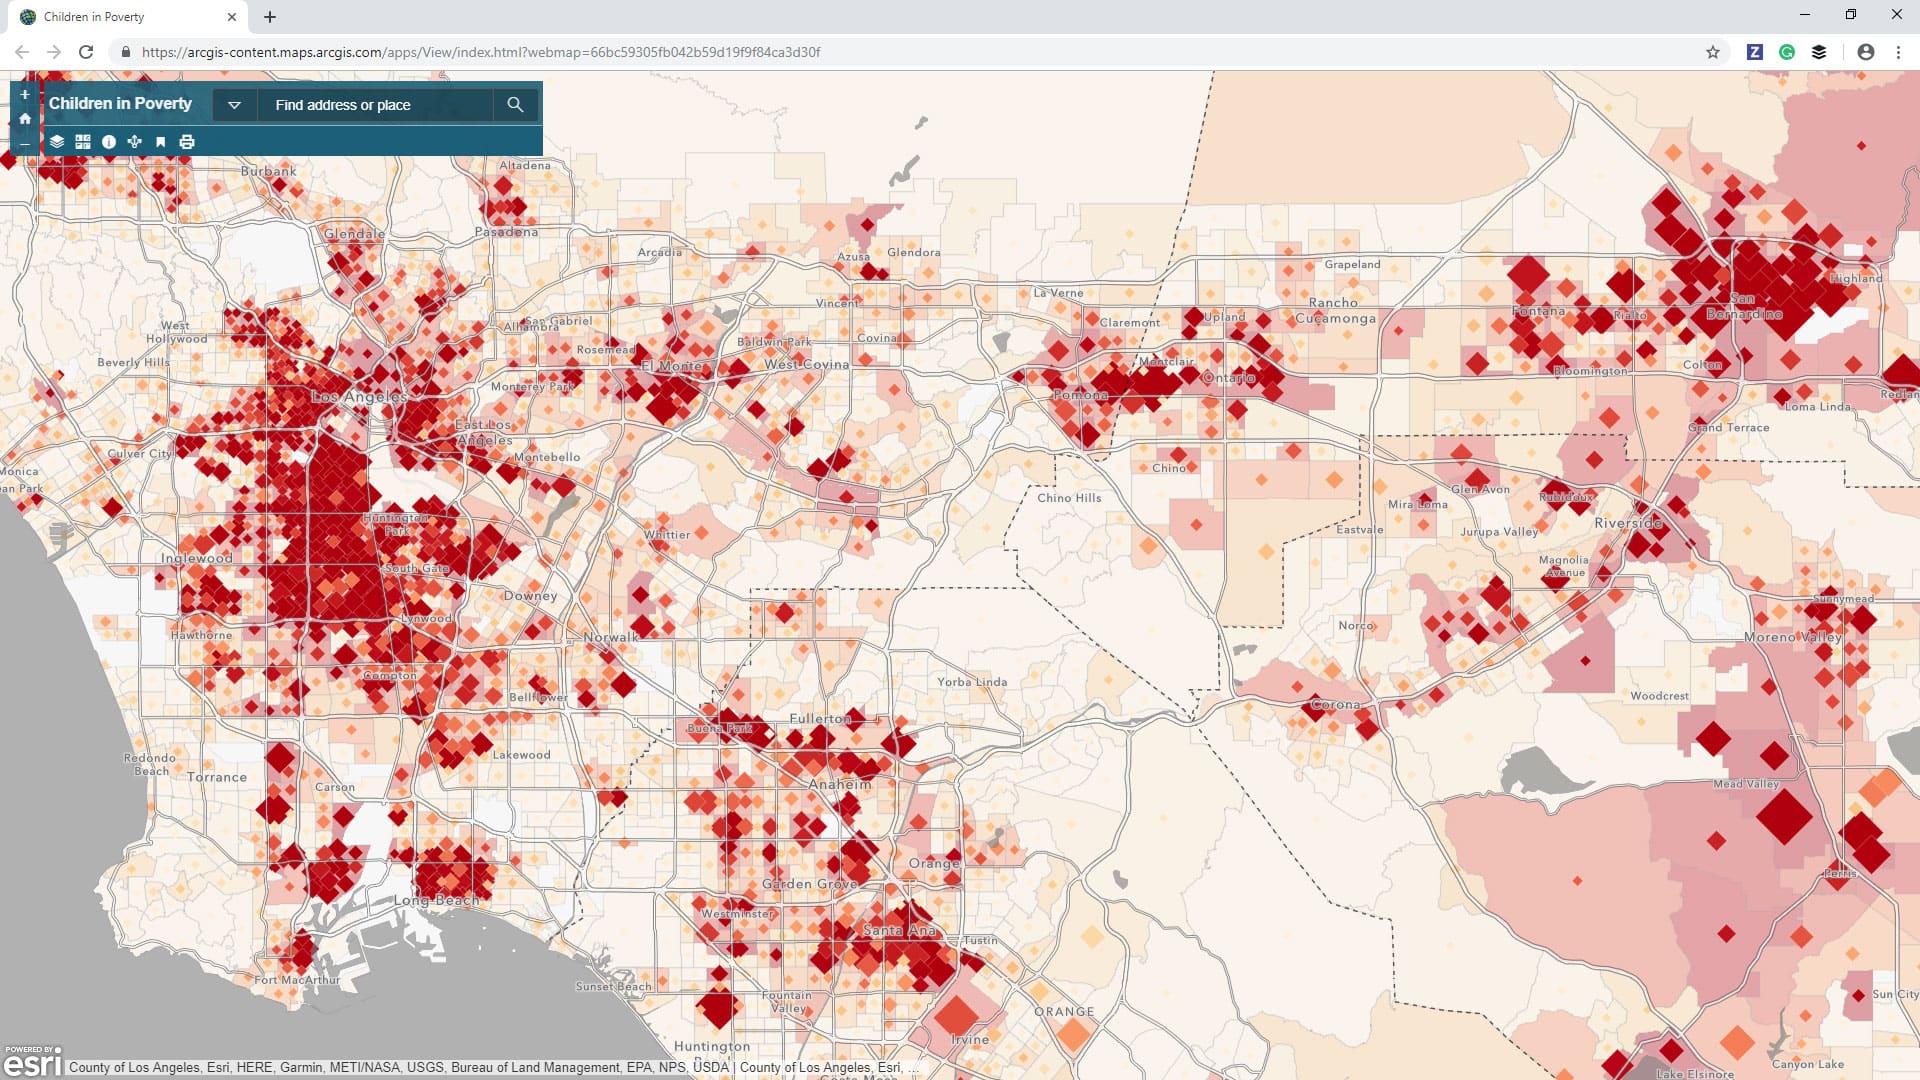The image size is (1920, 1080).
Task: Click the Powered by Esri logo
Action: click(x=33, y=1061)
